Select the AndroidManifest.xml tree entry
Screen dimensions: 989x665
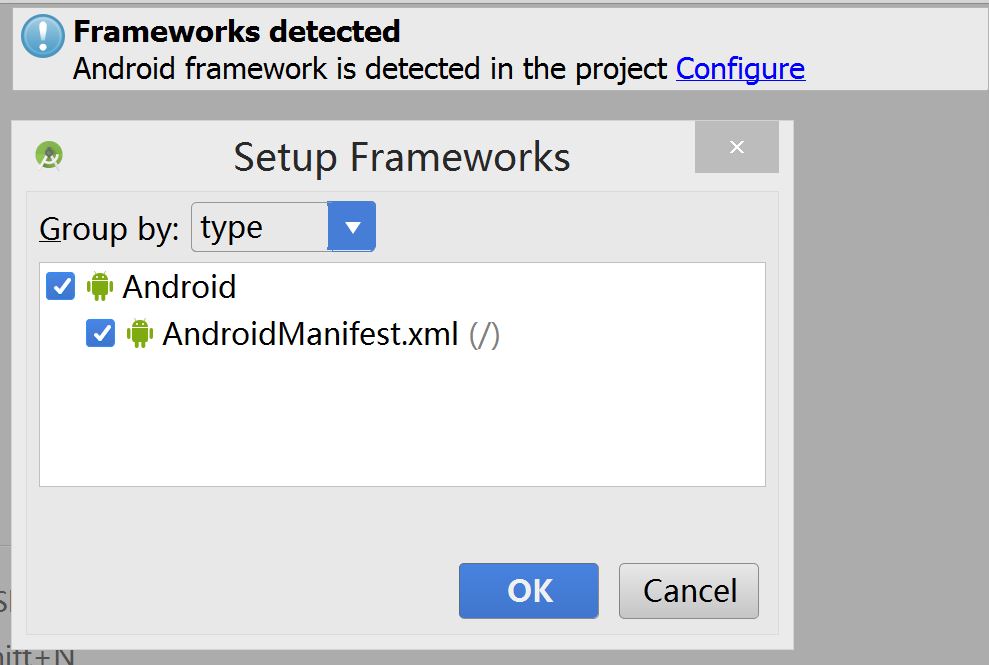(x=310, y=333)
